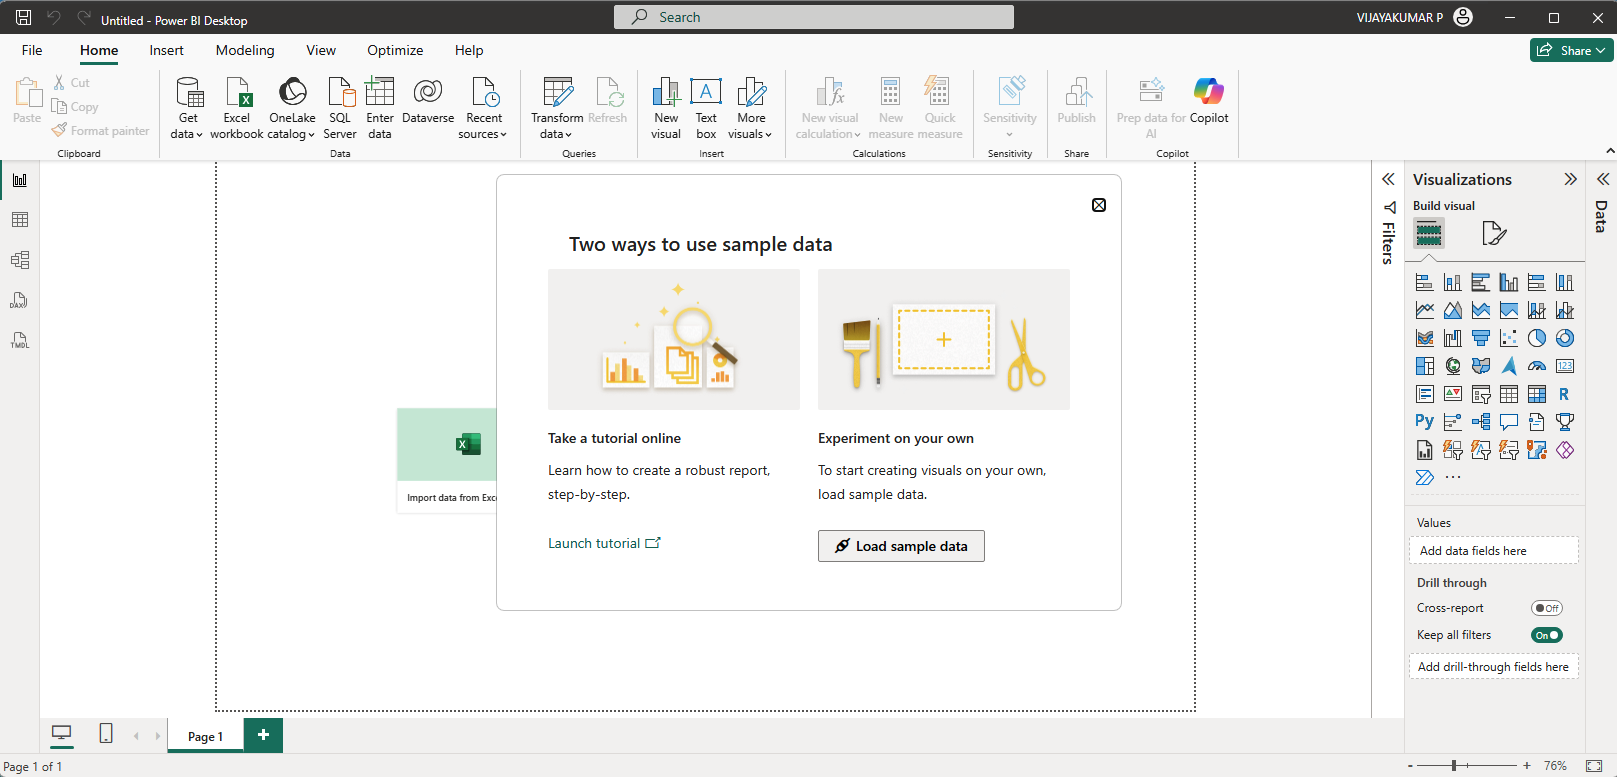Insert a Text box from the ribbon
Image resolution: width=1617 pixels, height=777 pixels.
point(706,93)
